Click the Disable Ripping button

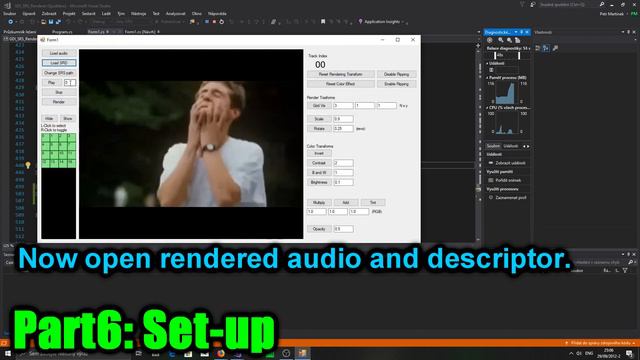(x=396, y=74)
